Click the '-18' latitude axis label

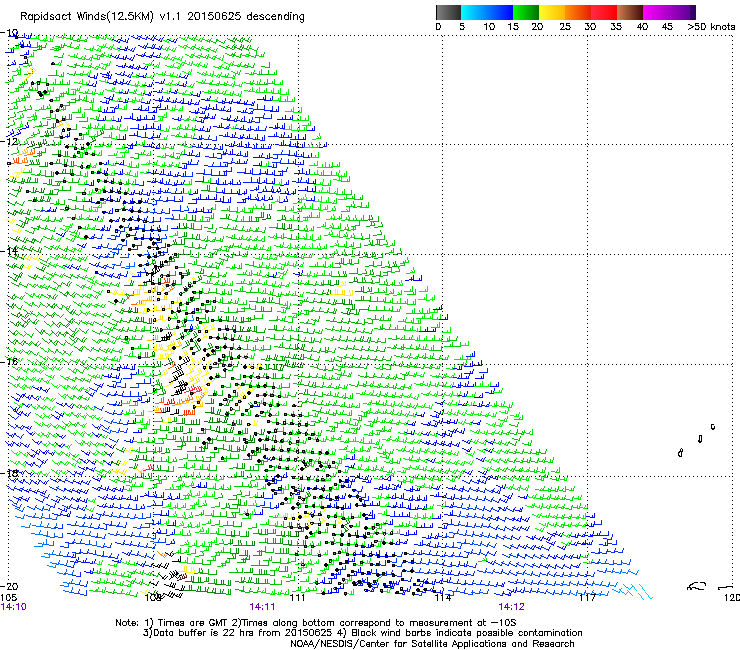pyautogui.click(x=9, y=473)
